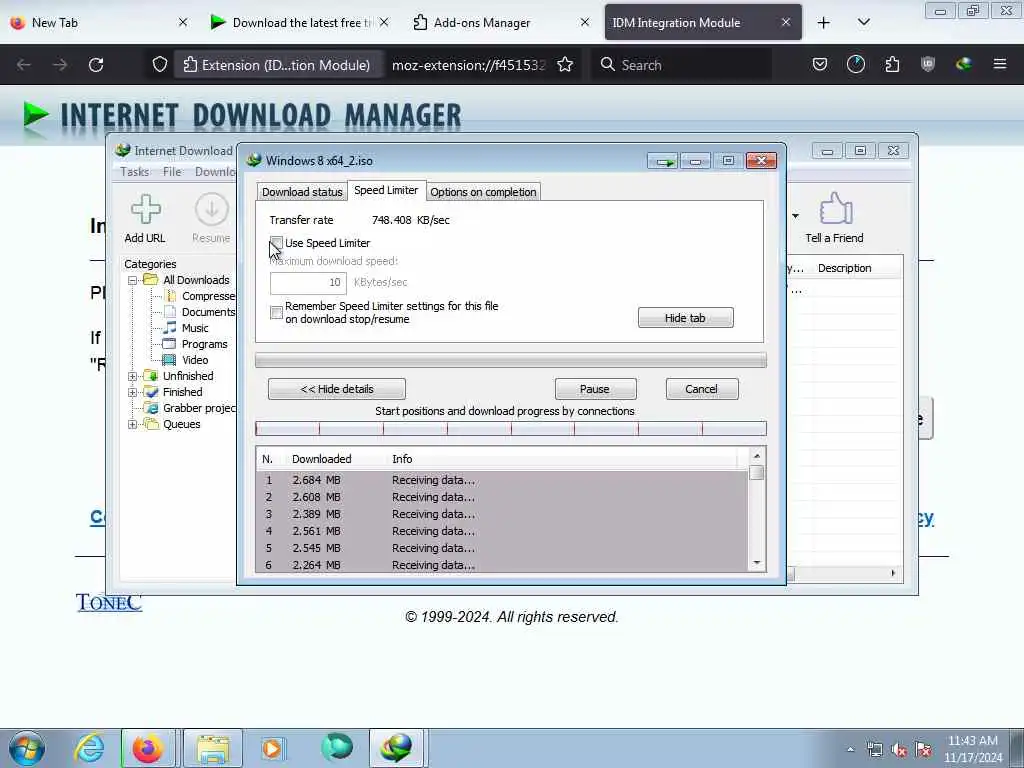Show hidden tray icons arrow

click(x=850, y=750)
